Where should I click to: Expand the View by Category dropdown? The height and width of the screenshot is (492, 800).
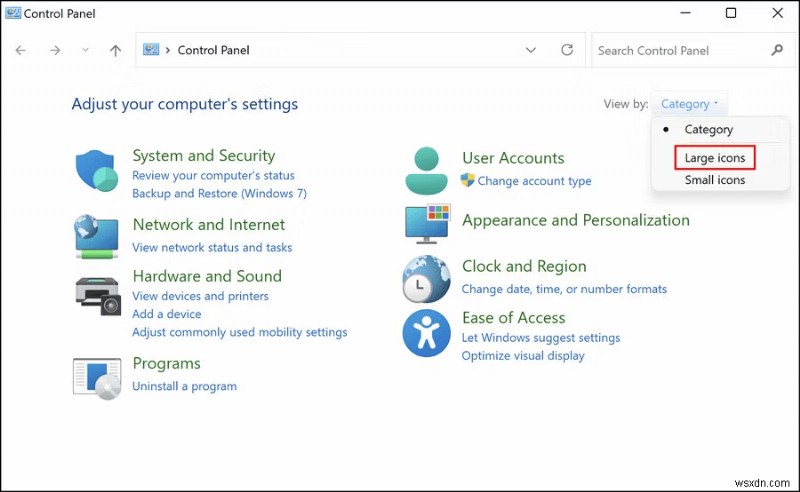689,104
